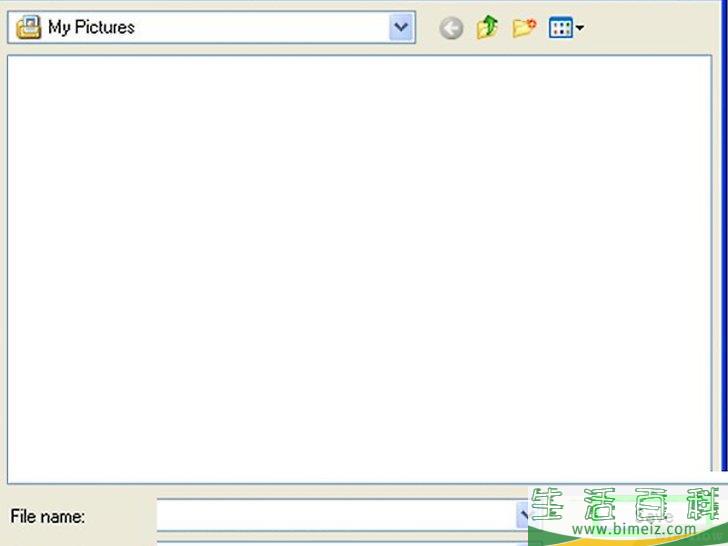The width and height of the screenshot is (728, 546).
Task: Select the My Pictures location text
Action: (x=91, y=28)
